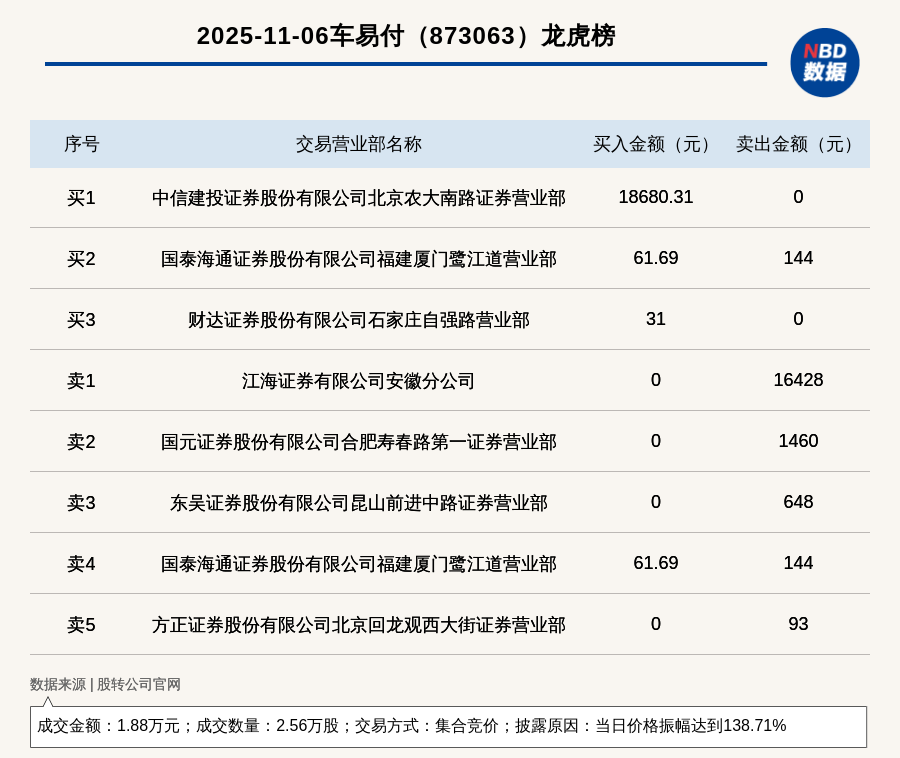Viewport: 900px width, 758px height.
Task: Click the 江海证券 安徽分公司 name
Action: [358, 381]
